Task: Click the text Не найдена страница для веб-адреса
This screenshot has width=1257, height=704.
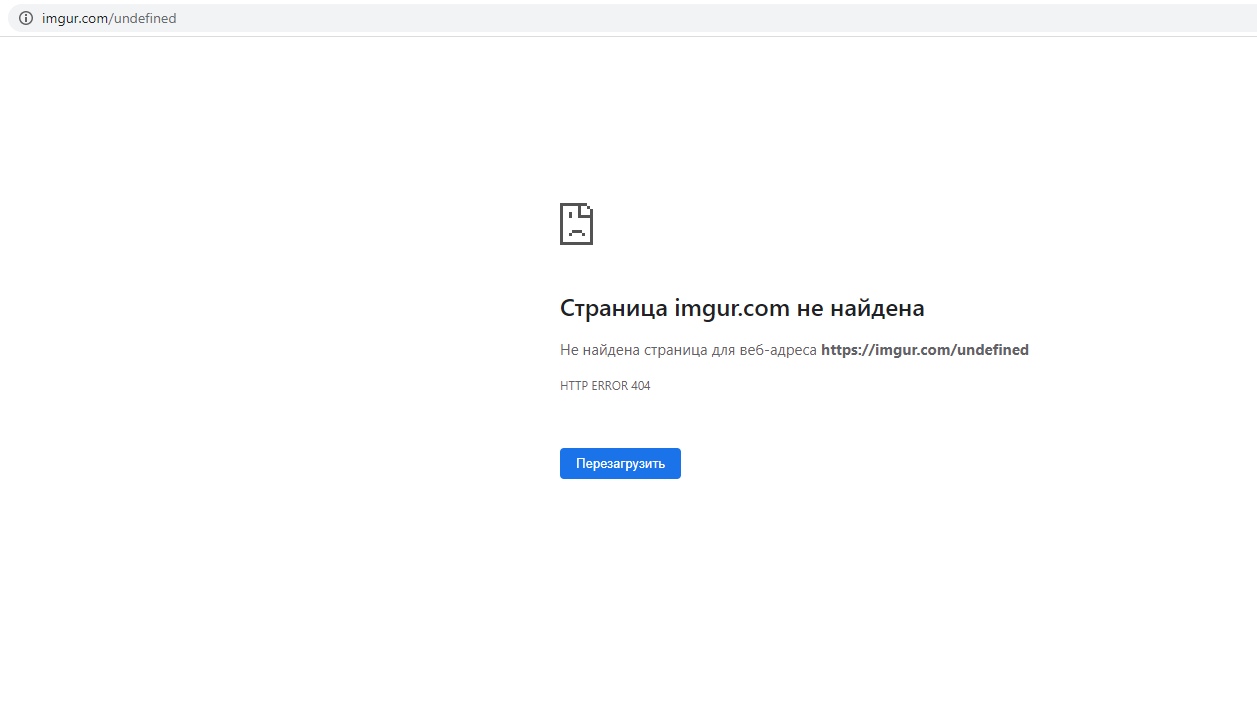Action: click(x=688, y=350)
